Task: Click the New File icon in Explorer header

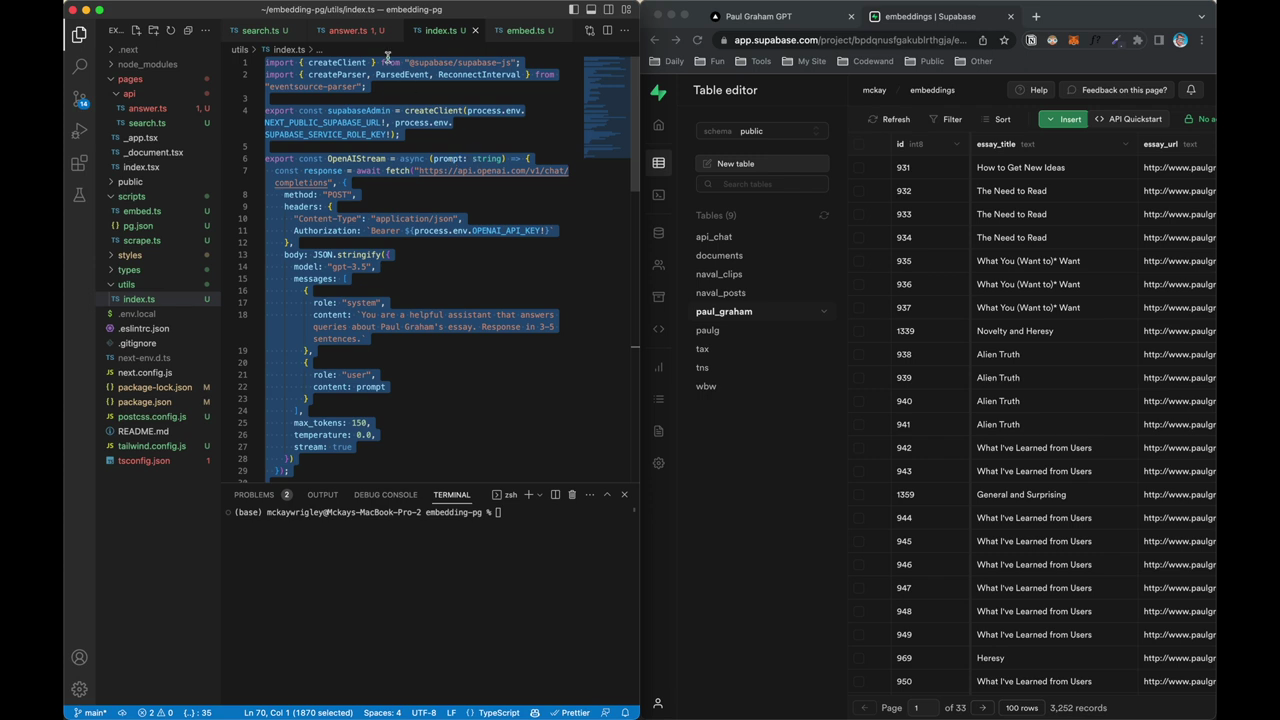Action: click(136, 31)
